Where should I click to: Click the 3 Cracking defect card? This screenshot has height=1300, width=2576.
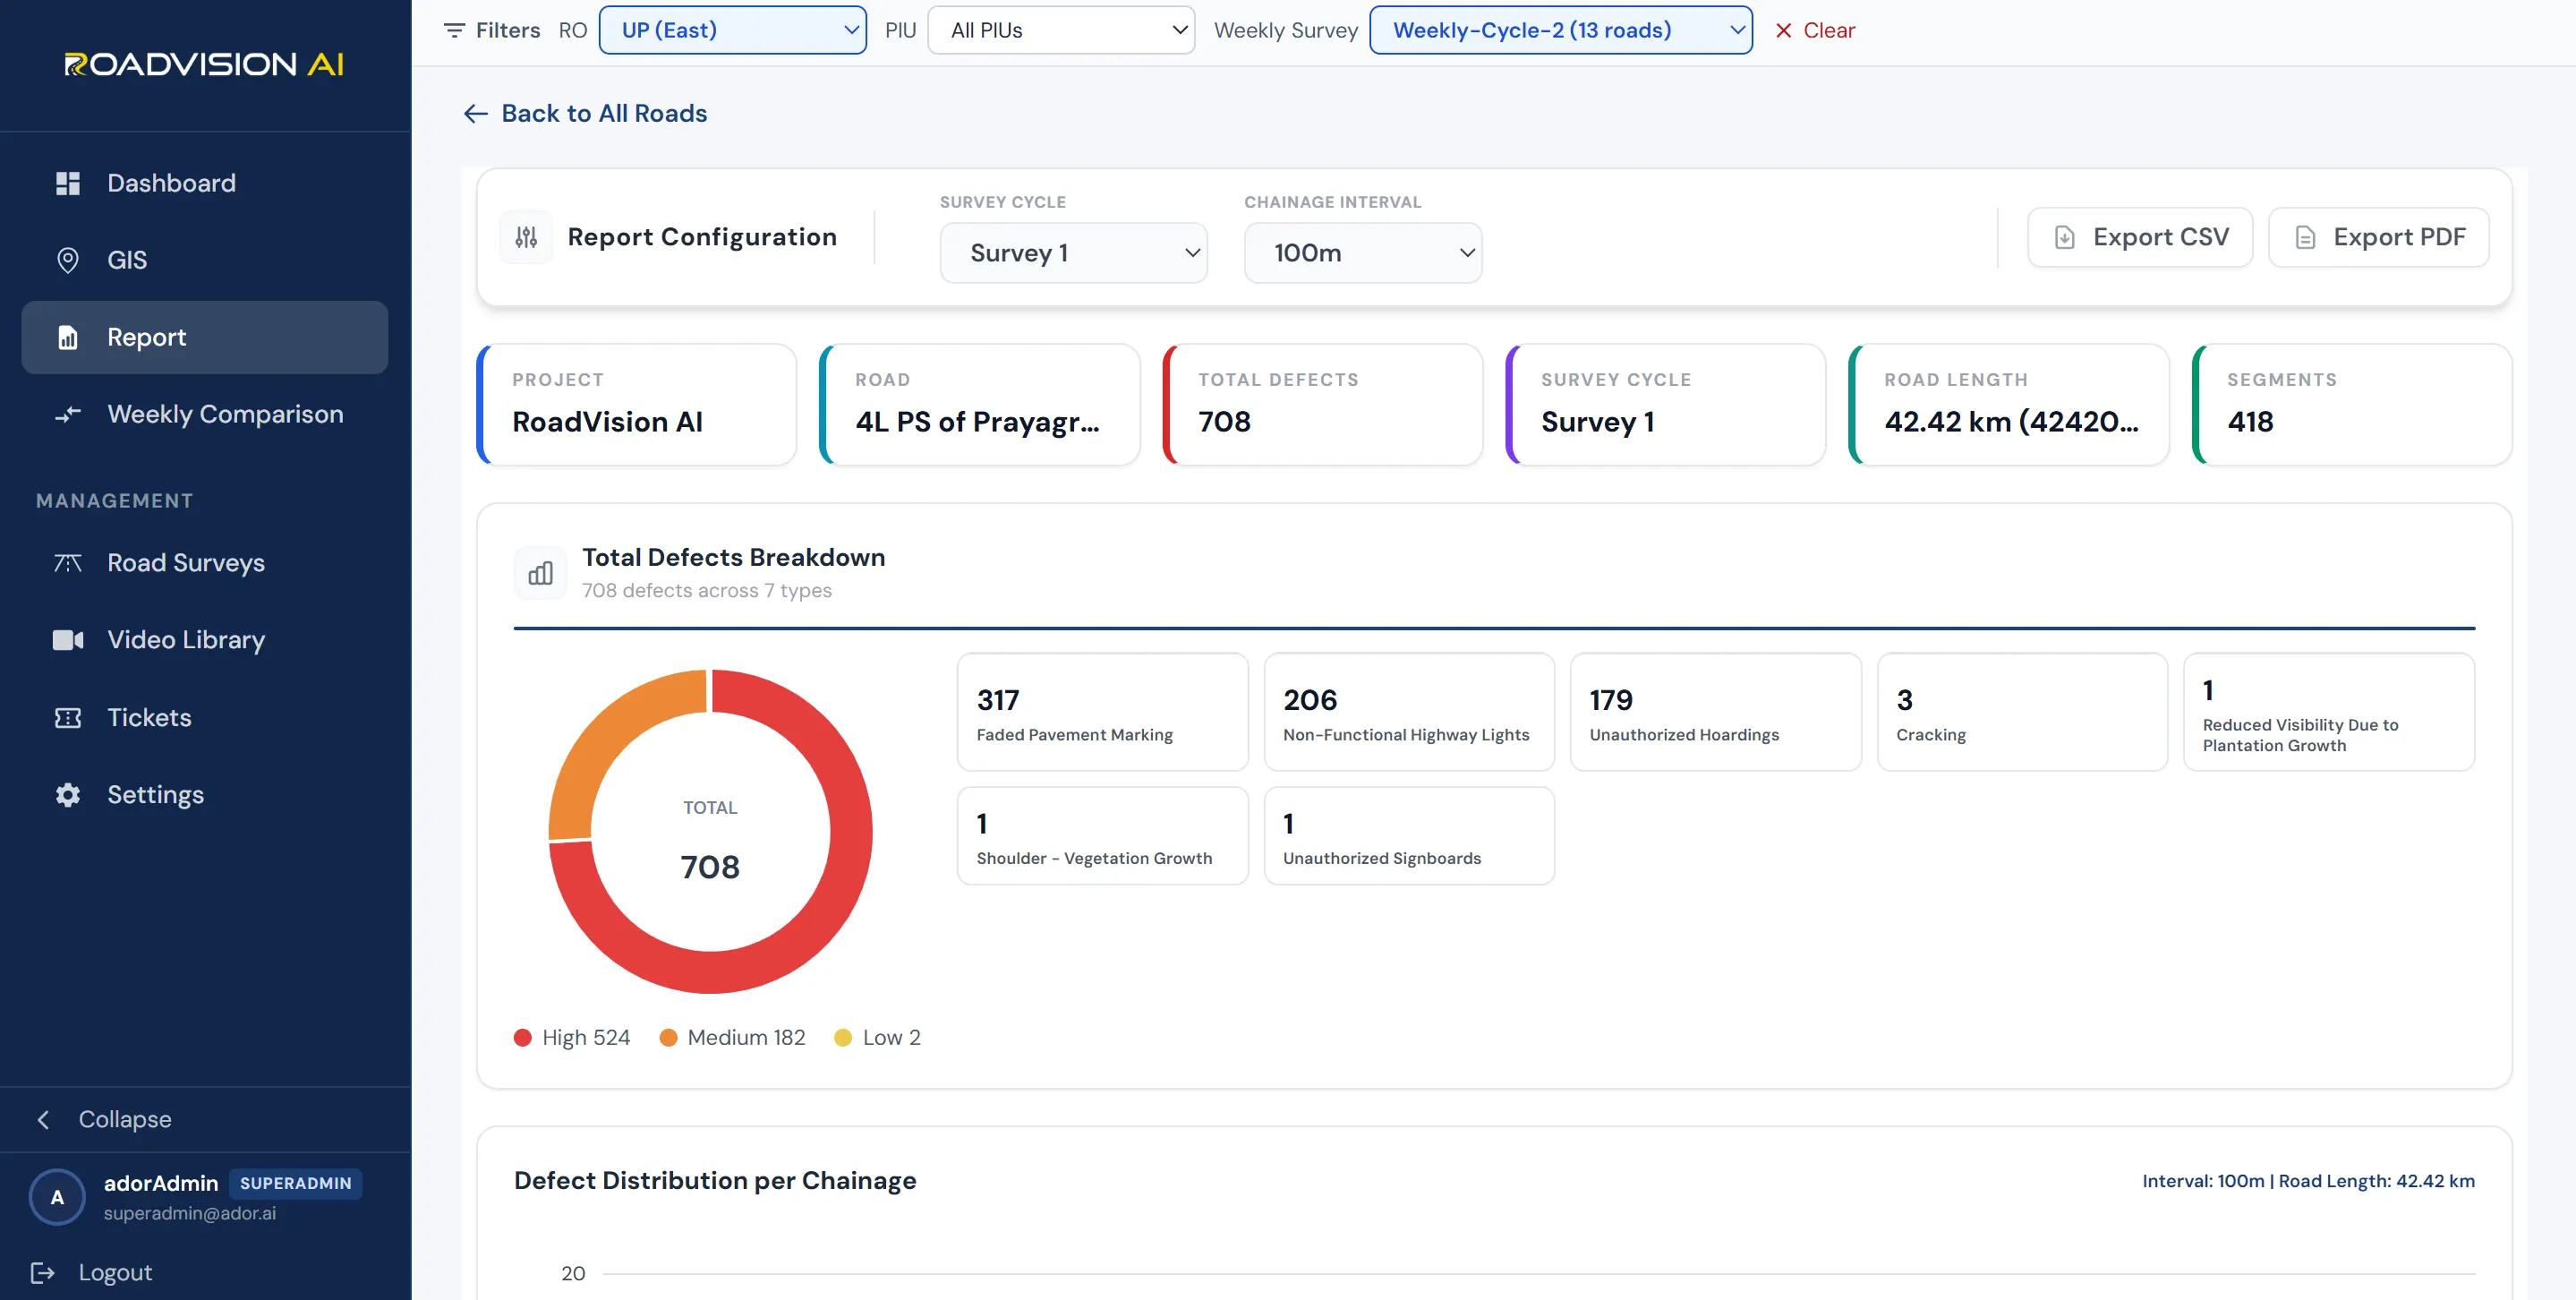coord(2022,712)
